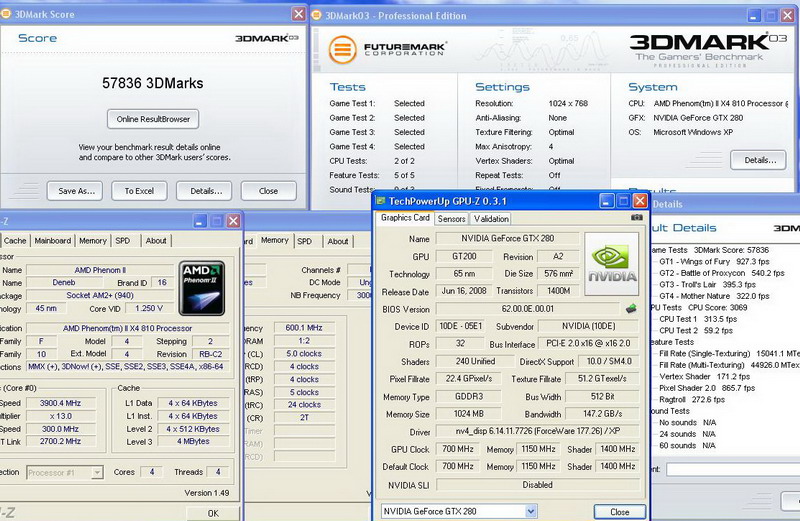Viewport: 800px width, 521px height.
Task: Click Save As in 3DMark Score window
Action: point(74,191)
